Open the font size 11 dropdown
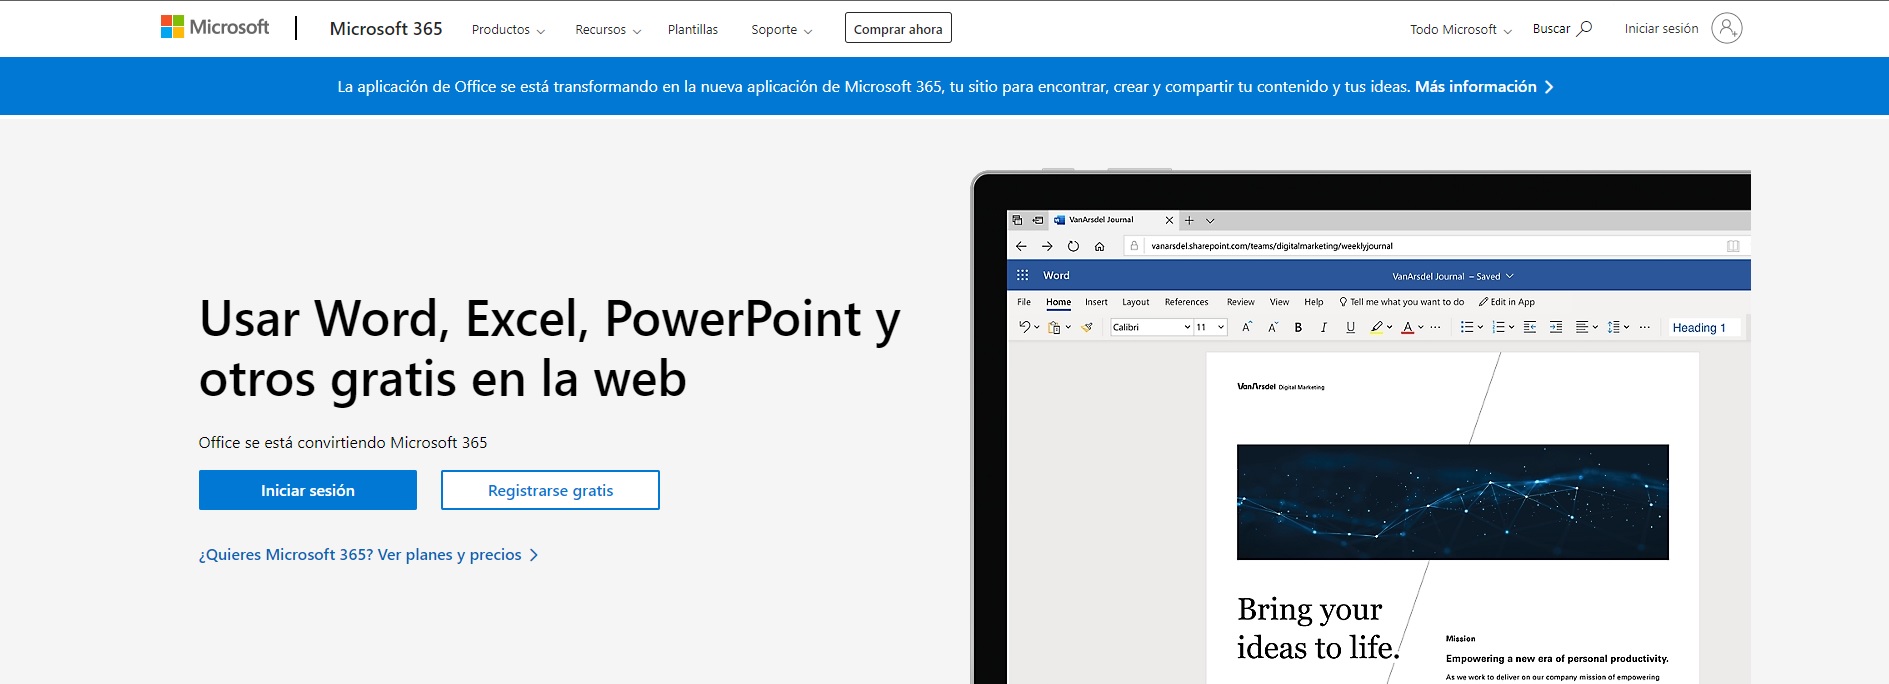This screenshot has height=684, width=1889. coord(1221,327)
